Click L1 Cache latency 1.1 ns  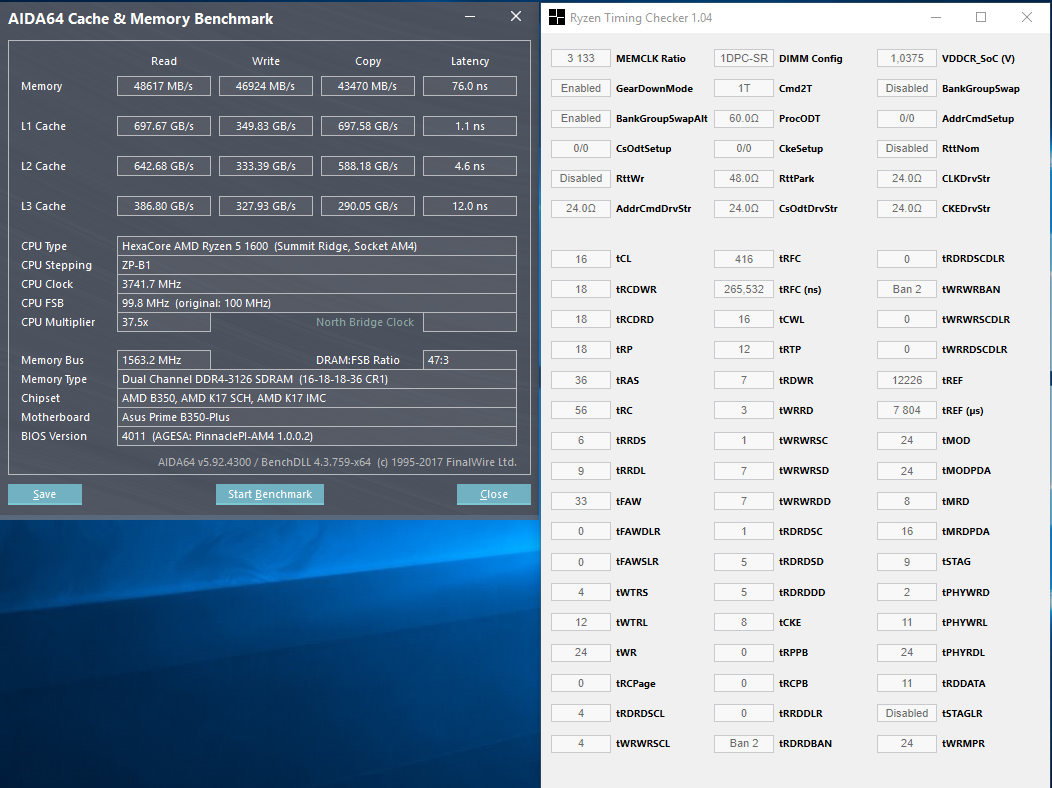tap(470, 126)
